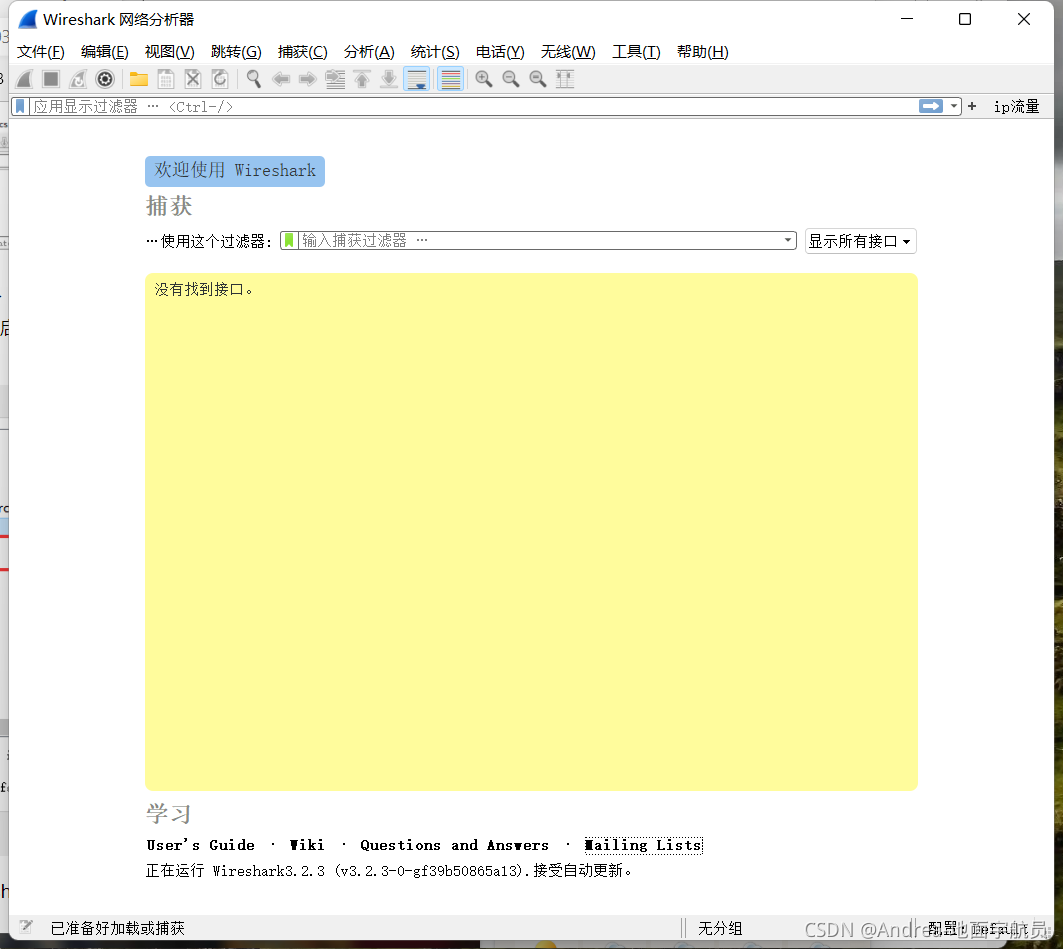Stop capturing packets square icon
This screenshot has width=1063, height=949.
point(51,79)
